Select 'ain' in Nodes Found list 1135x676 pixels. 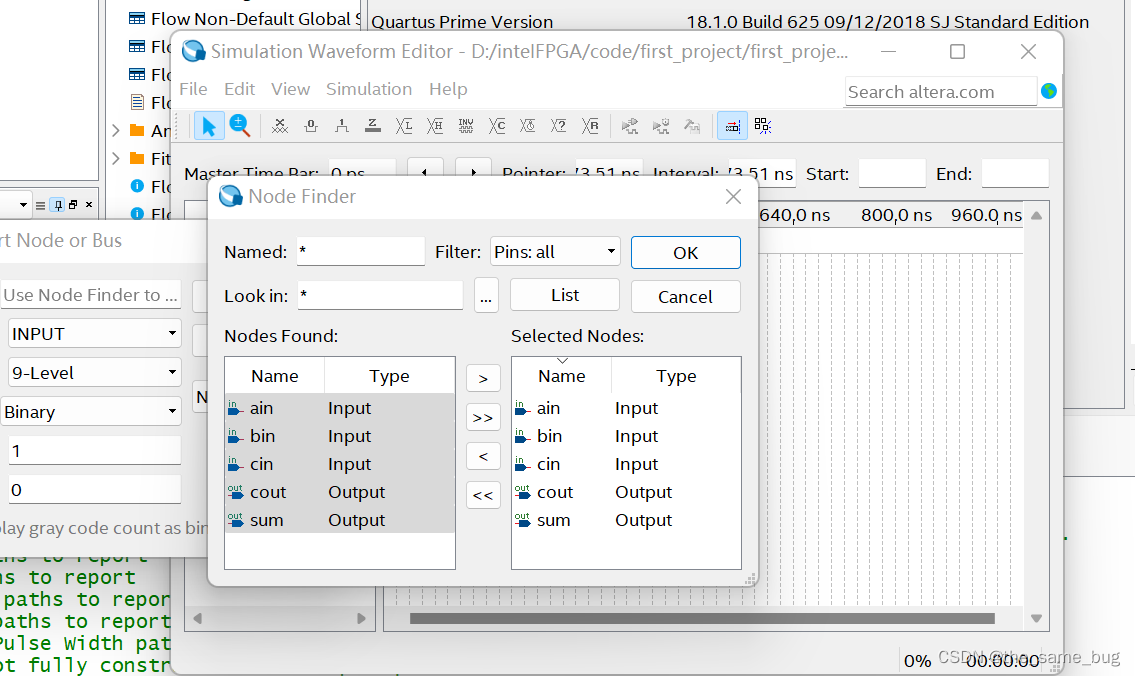tap(339, 408)
